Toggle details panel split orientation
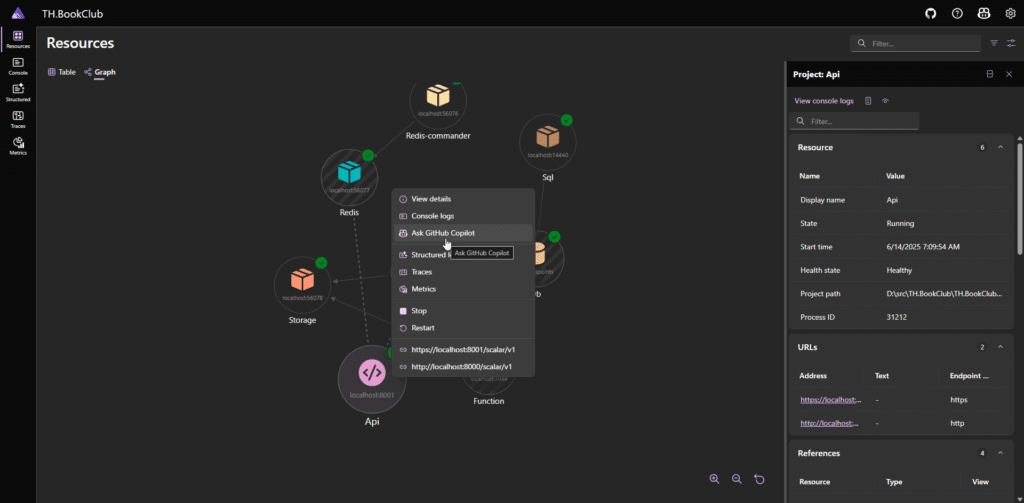 coord(989,74)
